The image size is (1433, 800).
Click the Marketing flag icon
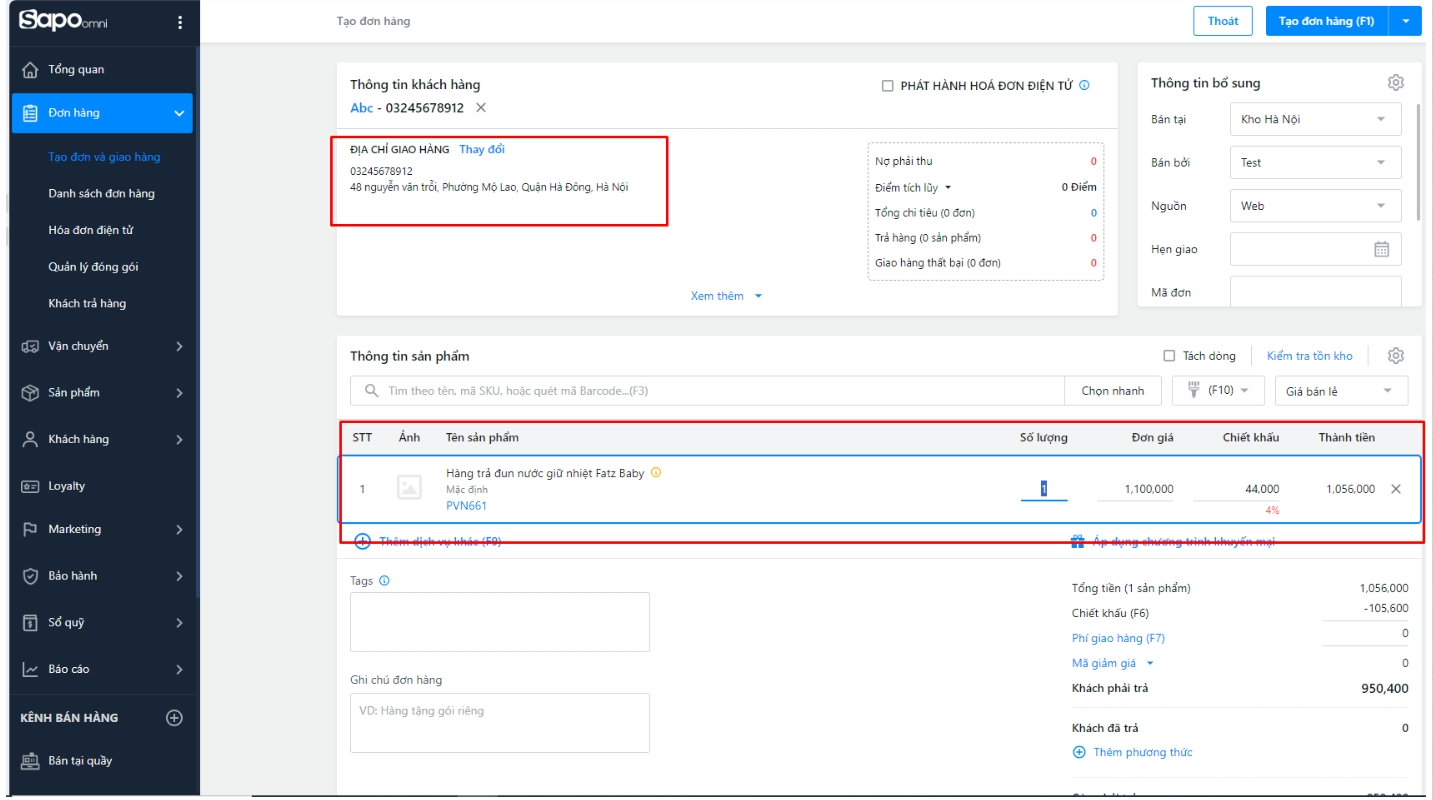[x=30, y=529]
